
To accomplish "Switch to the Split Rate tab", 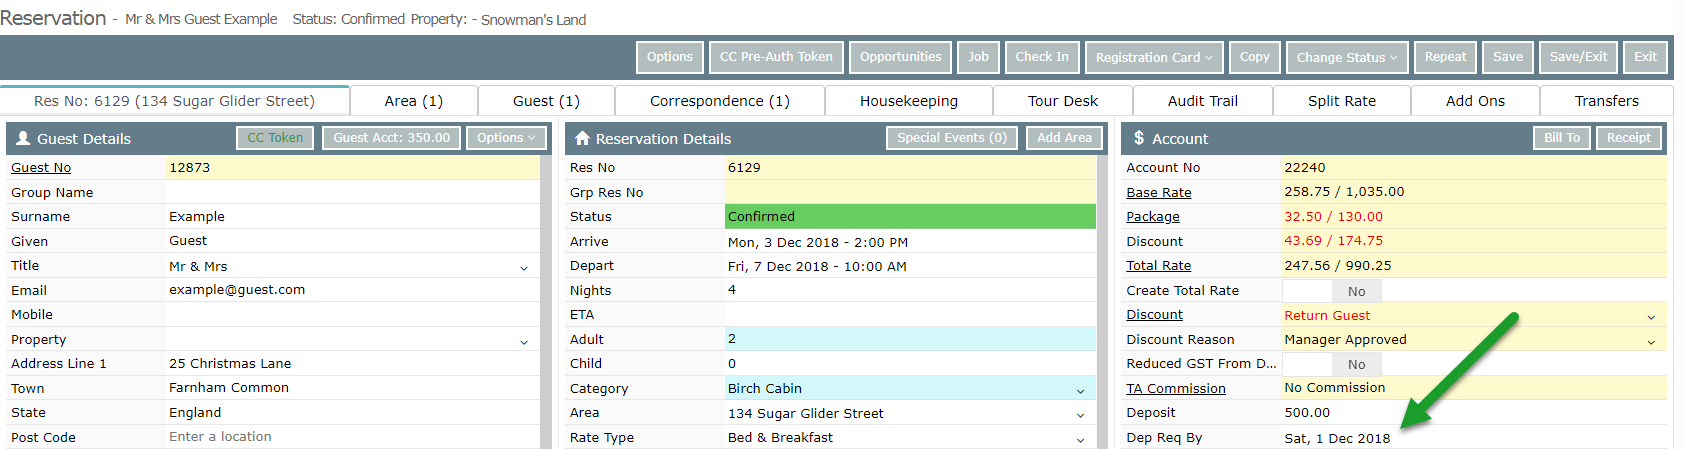I will coord(1341,101).
